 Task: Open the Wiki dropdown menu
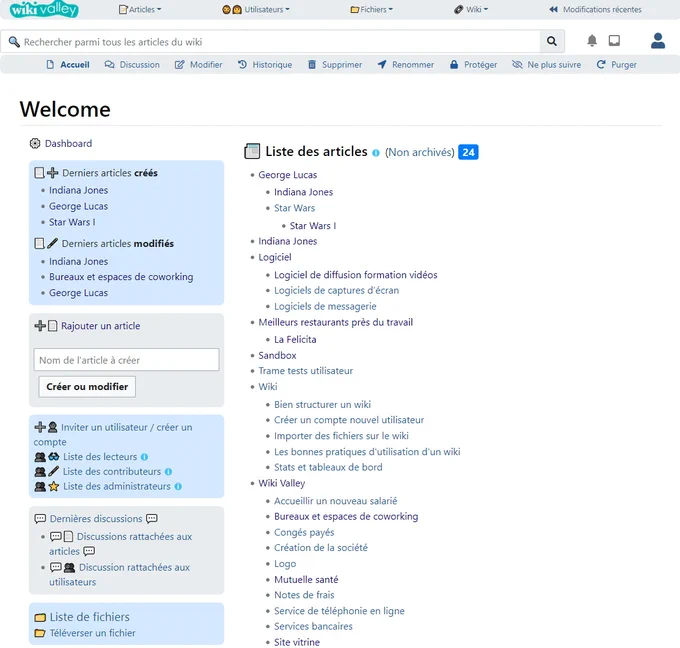click(471, 9)
